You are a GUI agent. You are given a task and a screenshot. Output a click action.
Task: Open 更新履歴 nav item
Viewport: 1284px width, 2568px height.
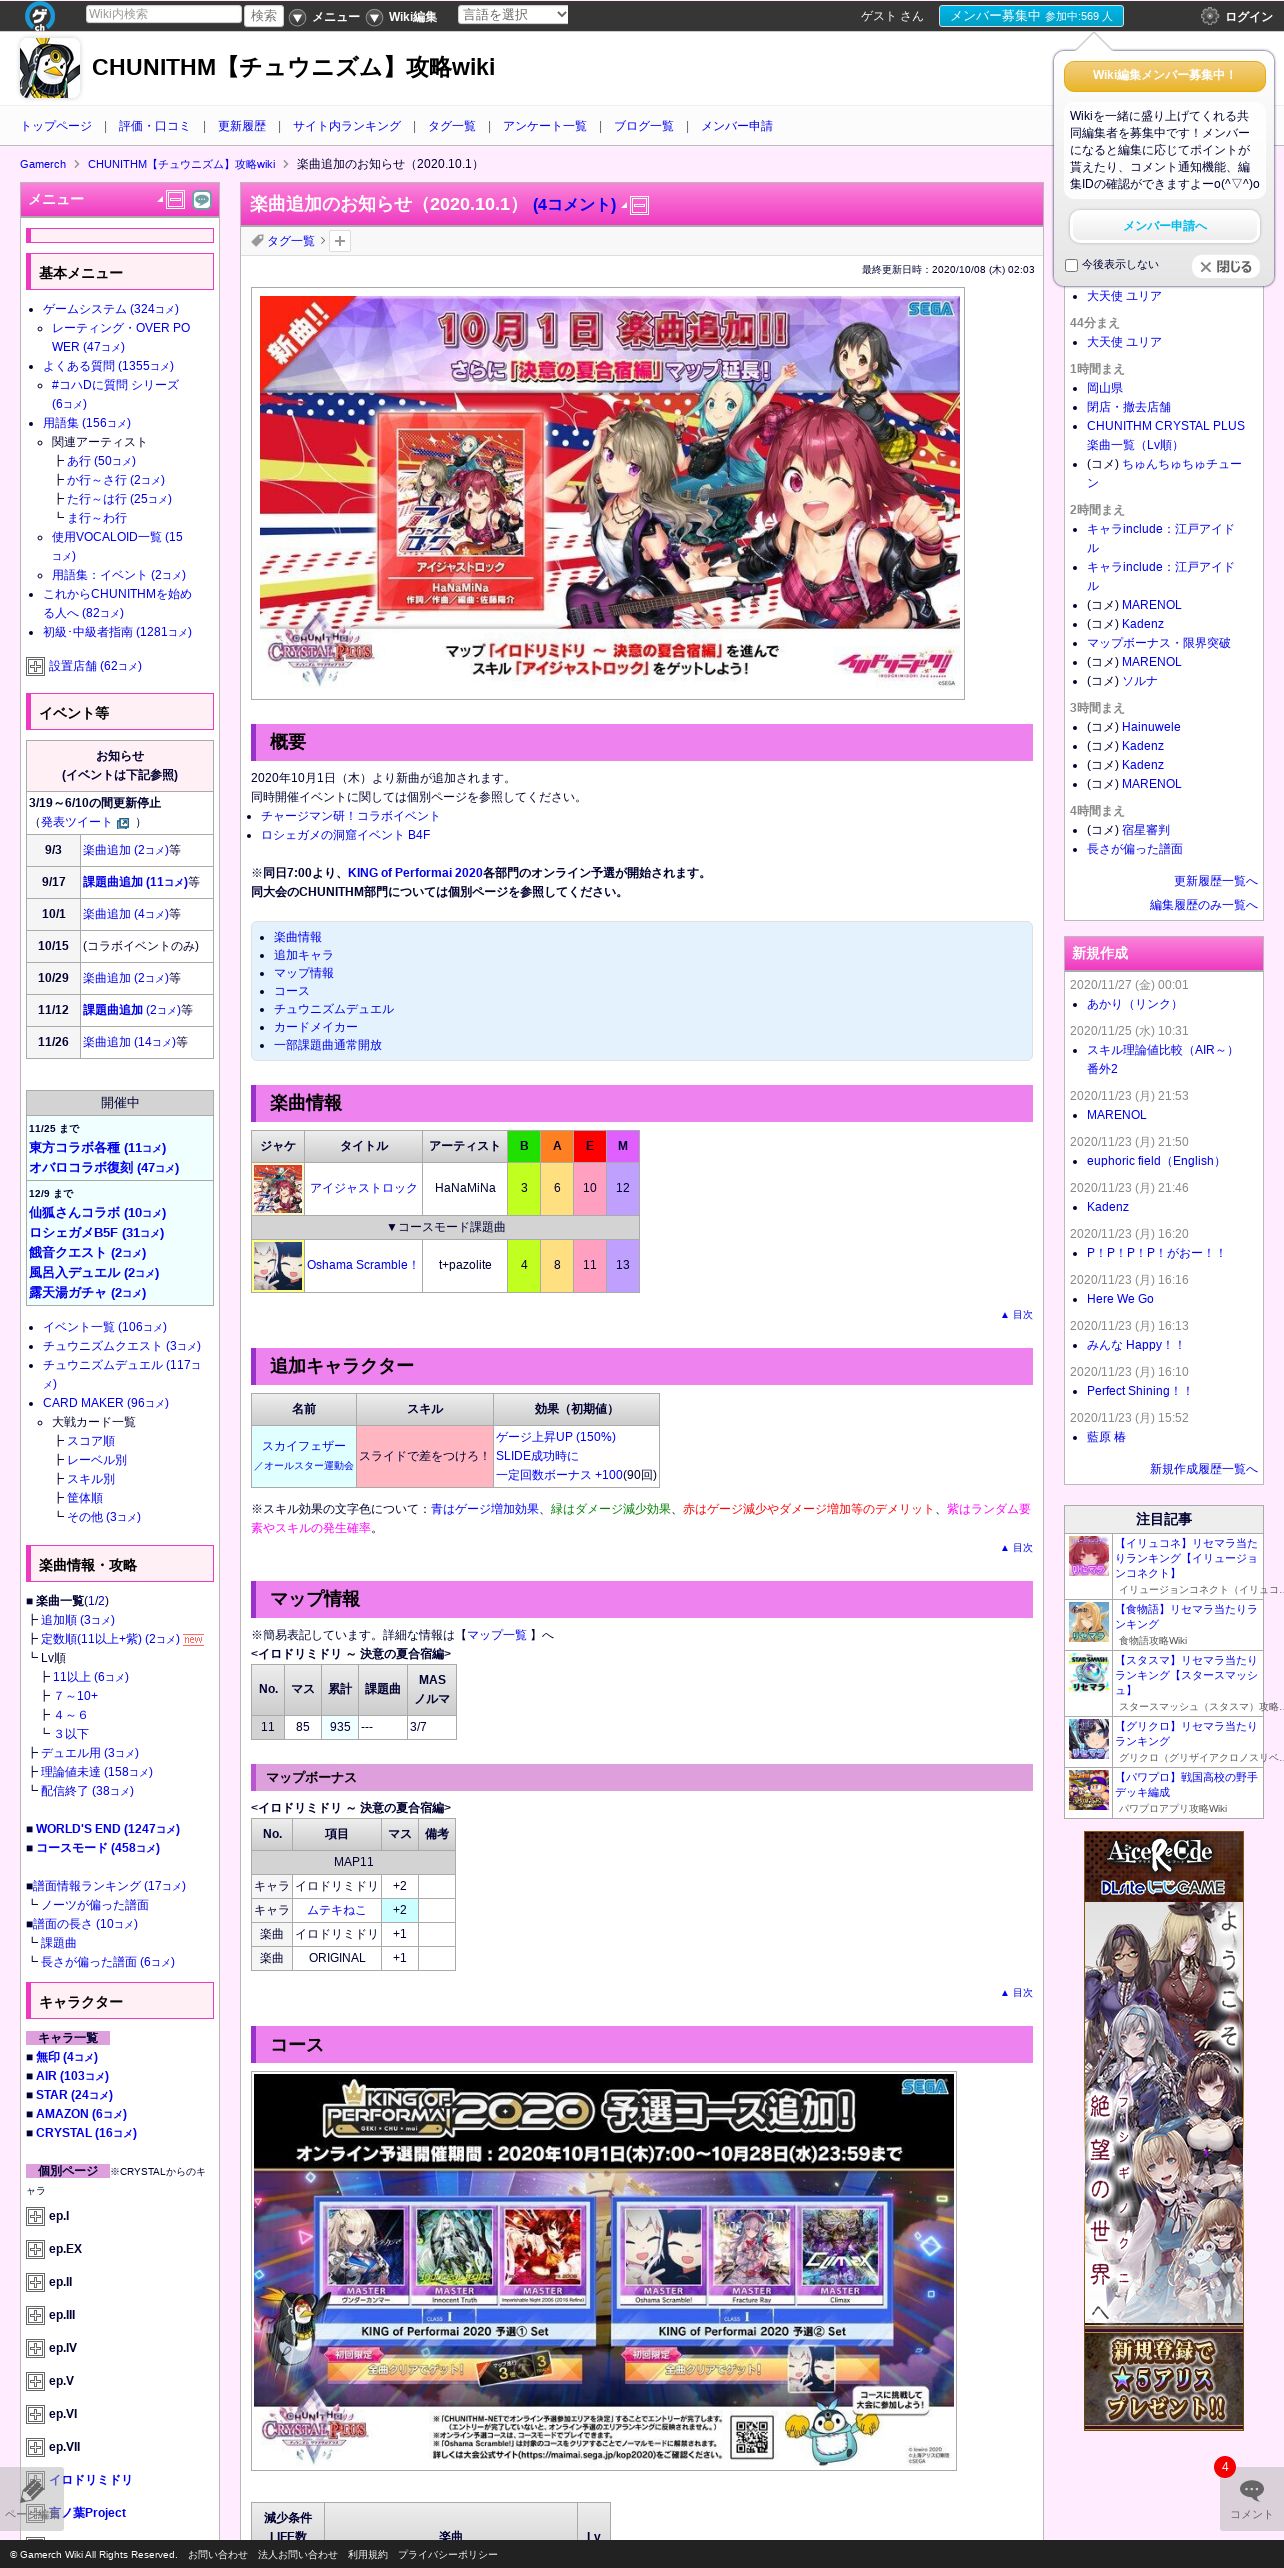242,127
